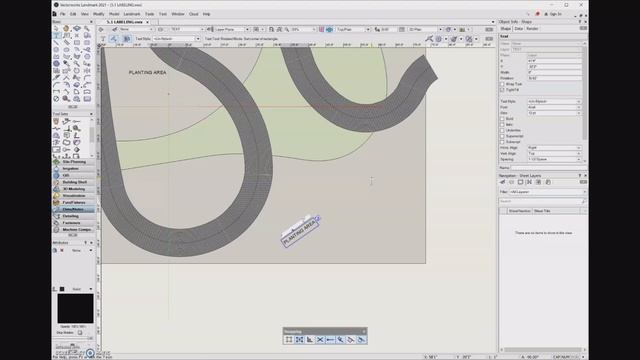Open Irrigation tool set
The image size is (640, 360).
[73, 169]
